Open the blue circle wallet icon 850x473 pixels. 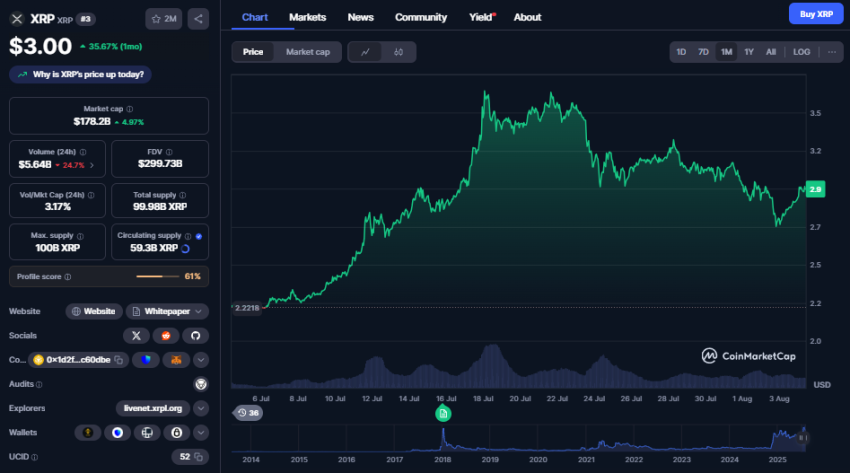(x=118, y=432)
